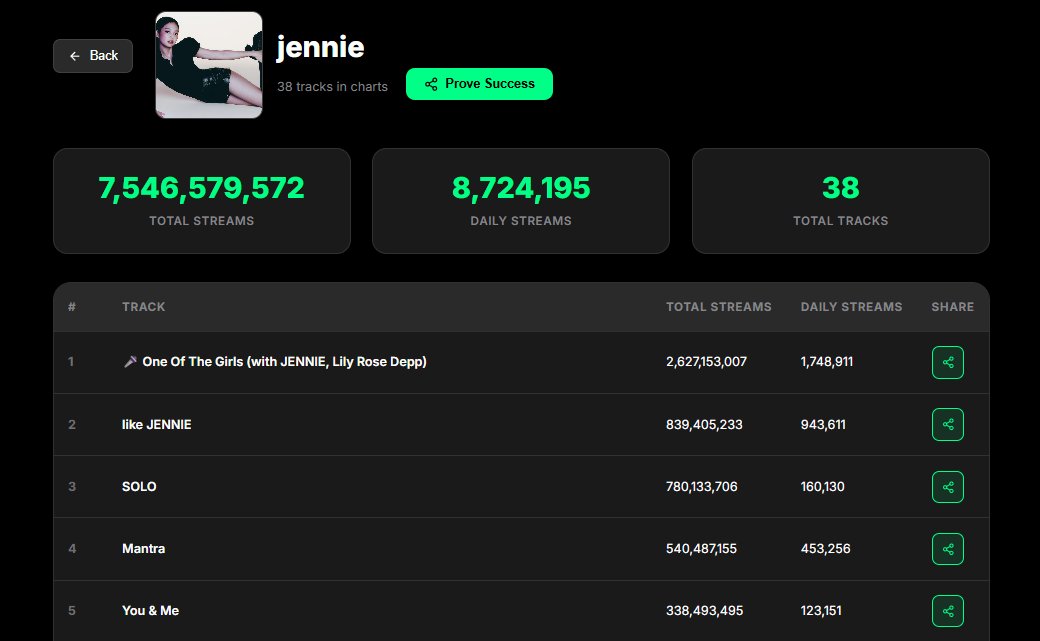Click the Back button

(x=93, y=56)
